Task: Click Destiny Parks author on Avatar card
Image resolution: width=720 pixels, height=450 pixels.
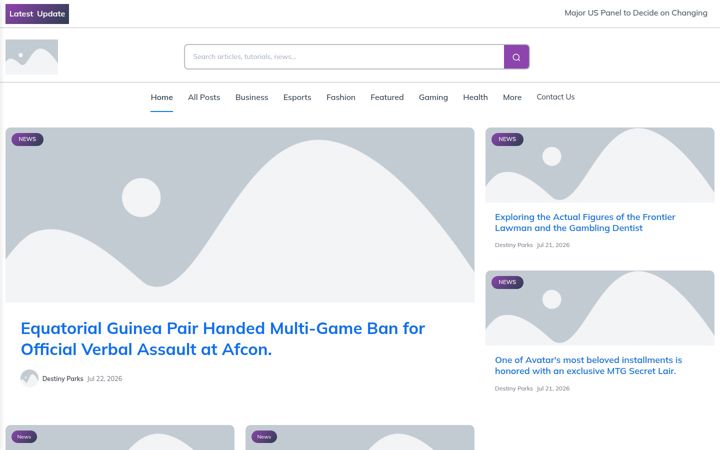Action: [x=513, y=388]
